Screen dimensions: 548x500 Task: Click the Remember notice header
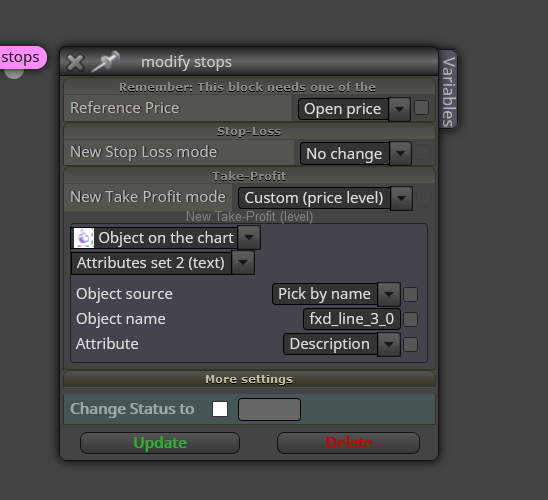tap(249, 87)
